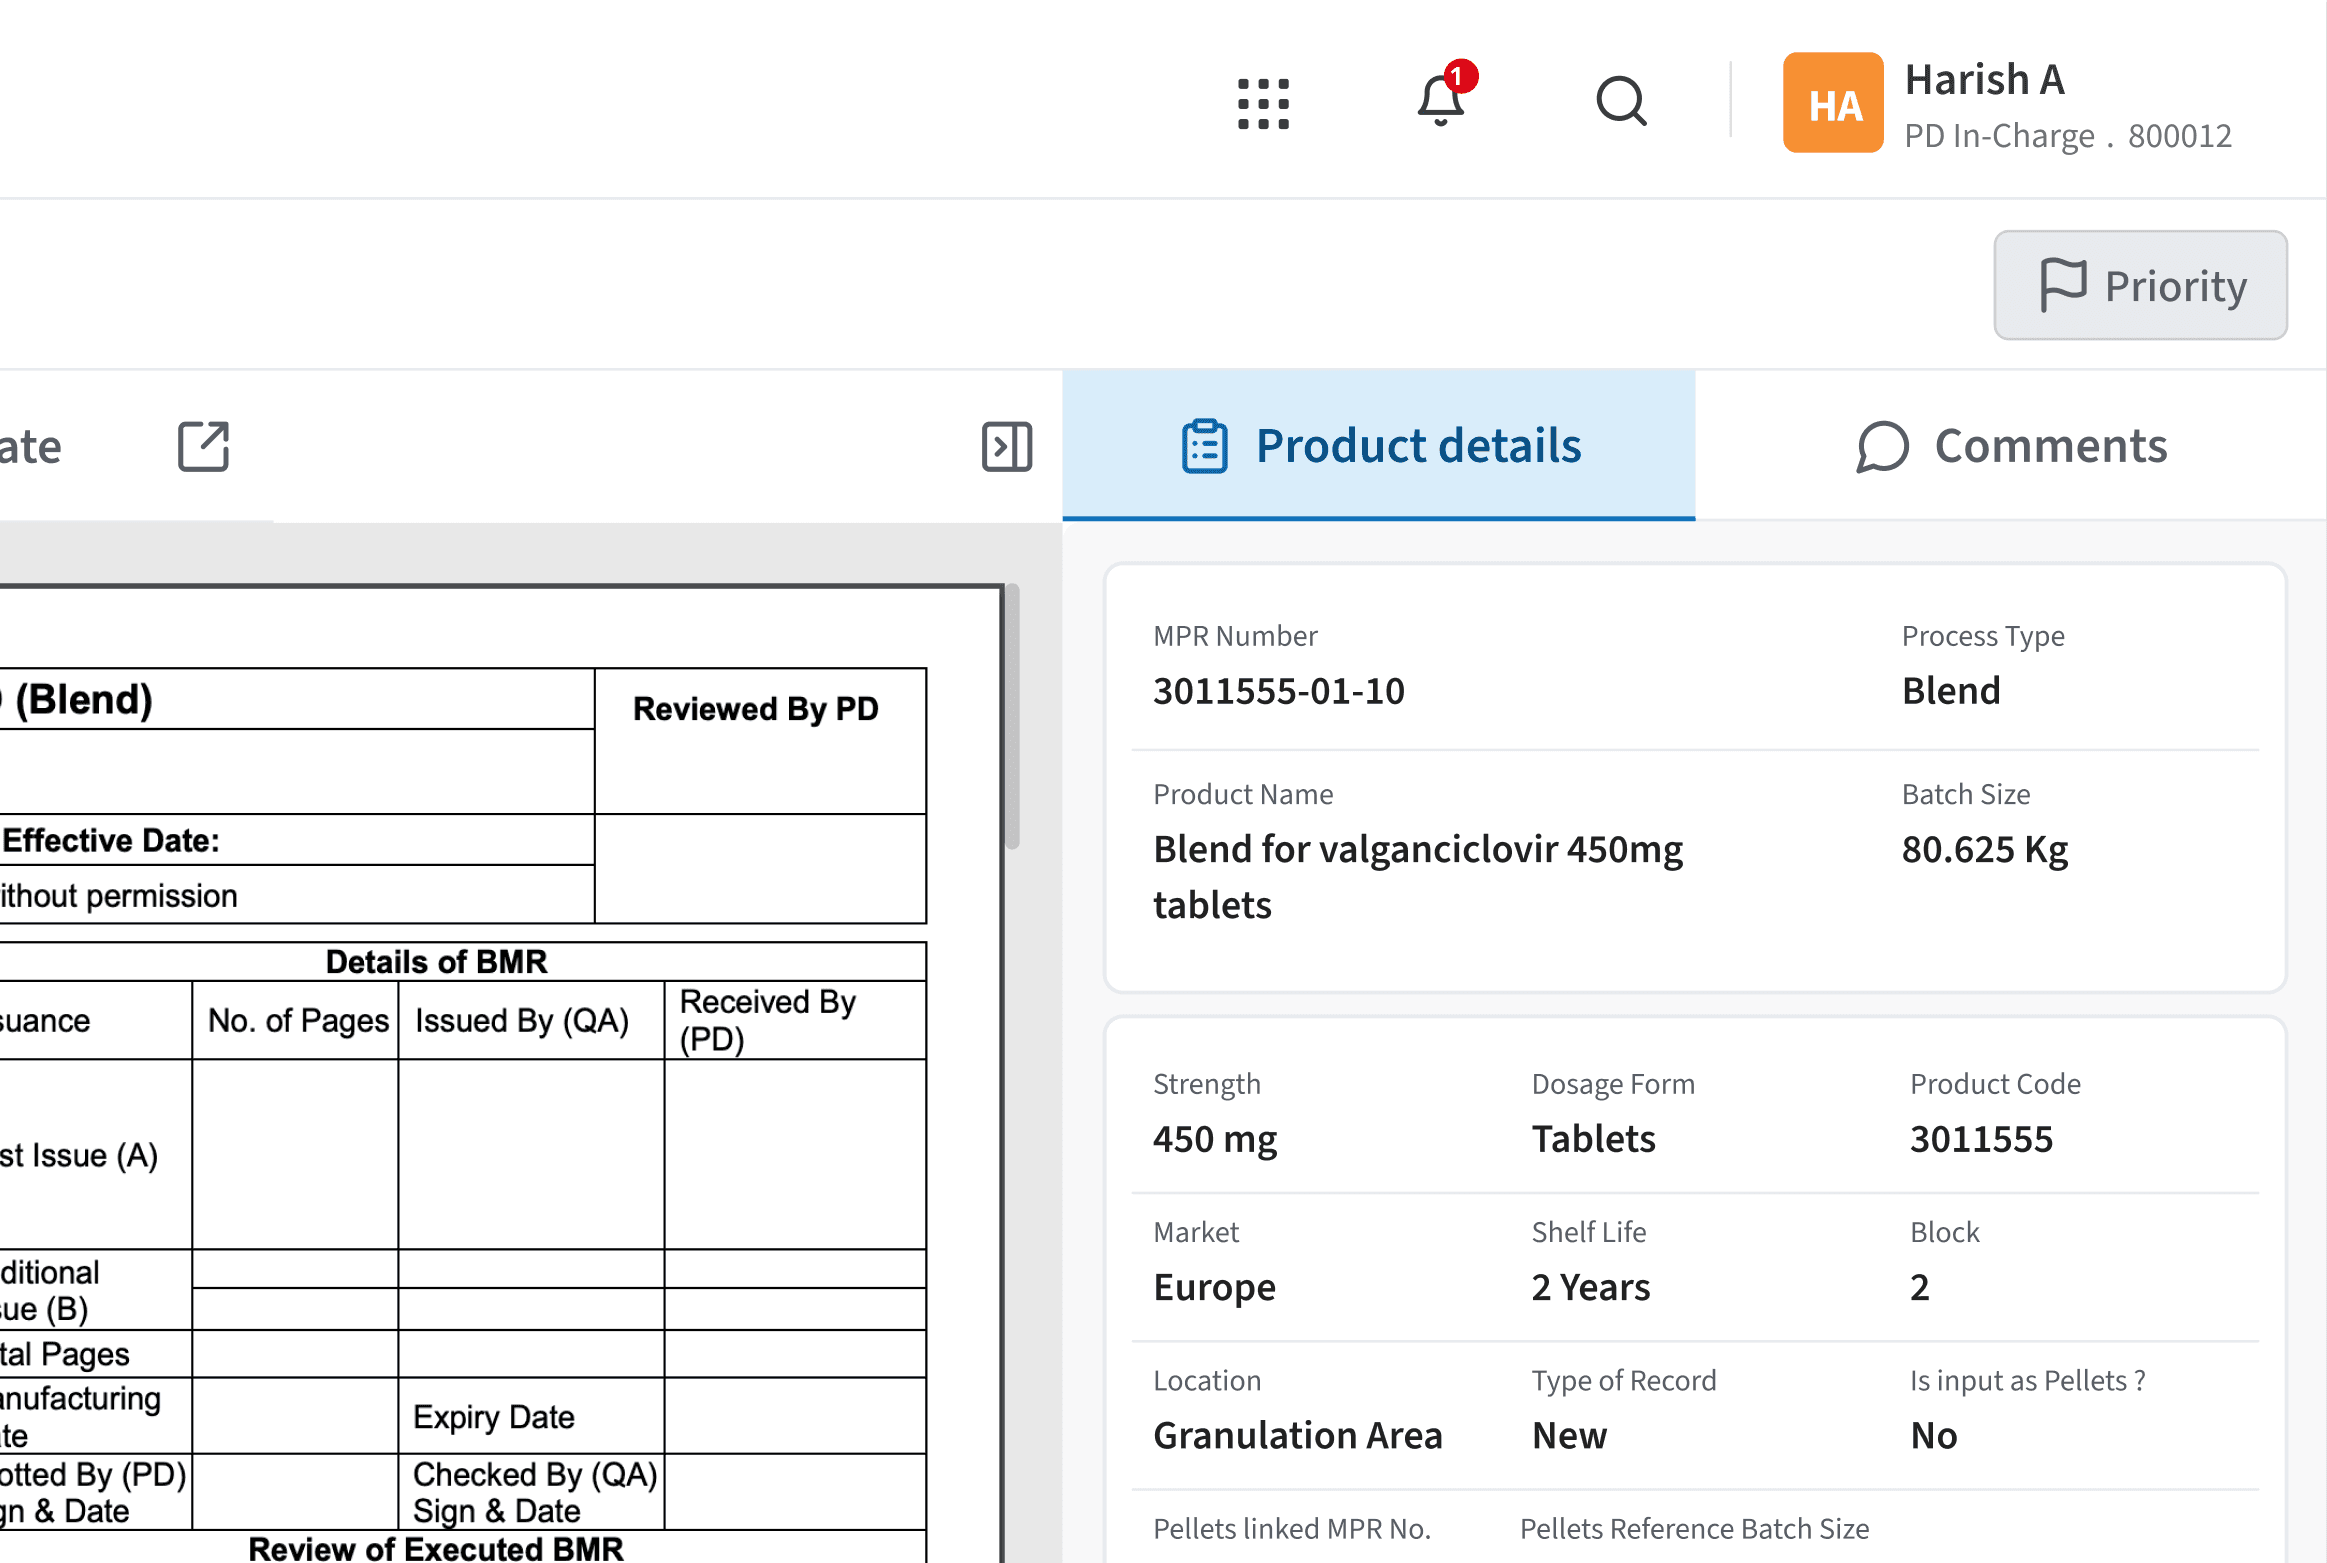Switch to the Comments tab
This screenshot has height=1563, width=2327.
(x=2011, y=446)
